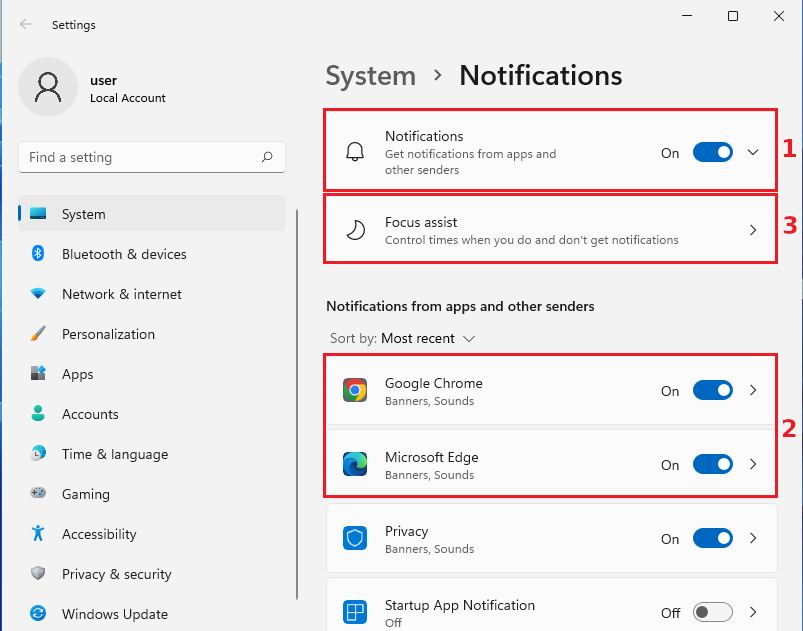Click the Microsoft Edge app icon
The width and height of the screenshot is (803, 631).
[355, 464]
